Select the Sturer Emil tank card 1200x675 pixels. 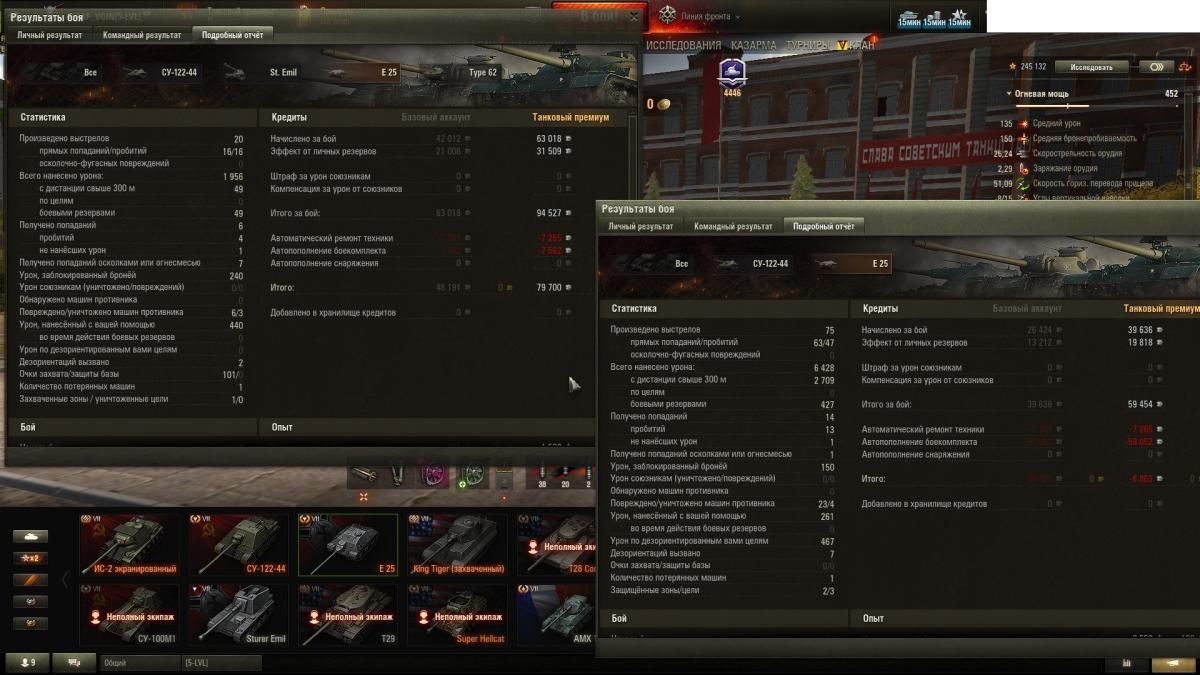(x=239, y=615)
